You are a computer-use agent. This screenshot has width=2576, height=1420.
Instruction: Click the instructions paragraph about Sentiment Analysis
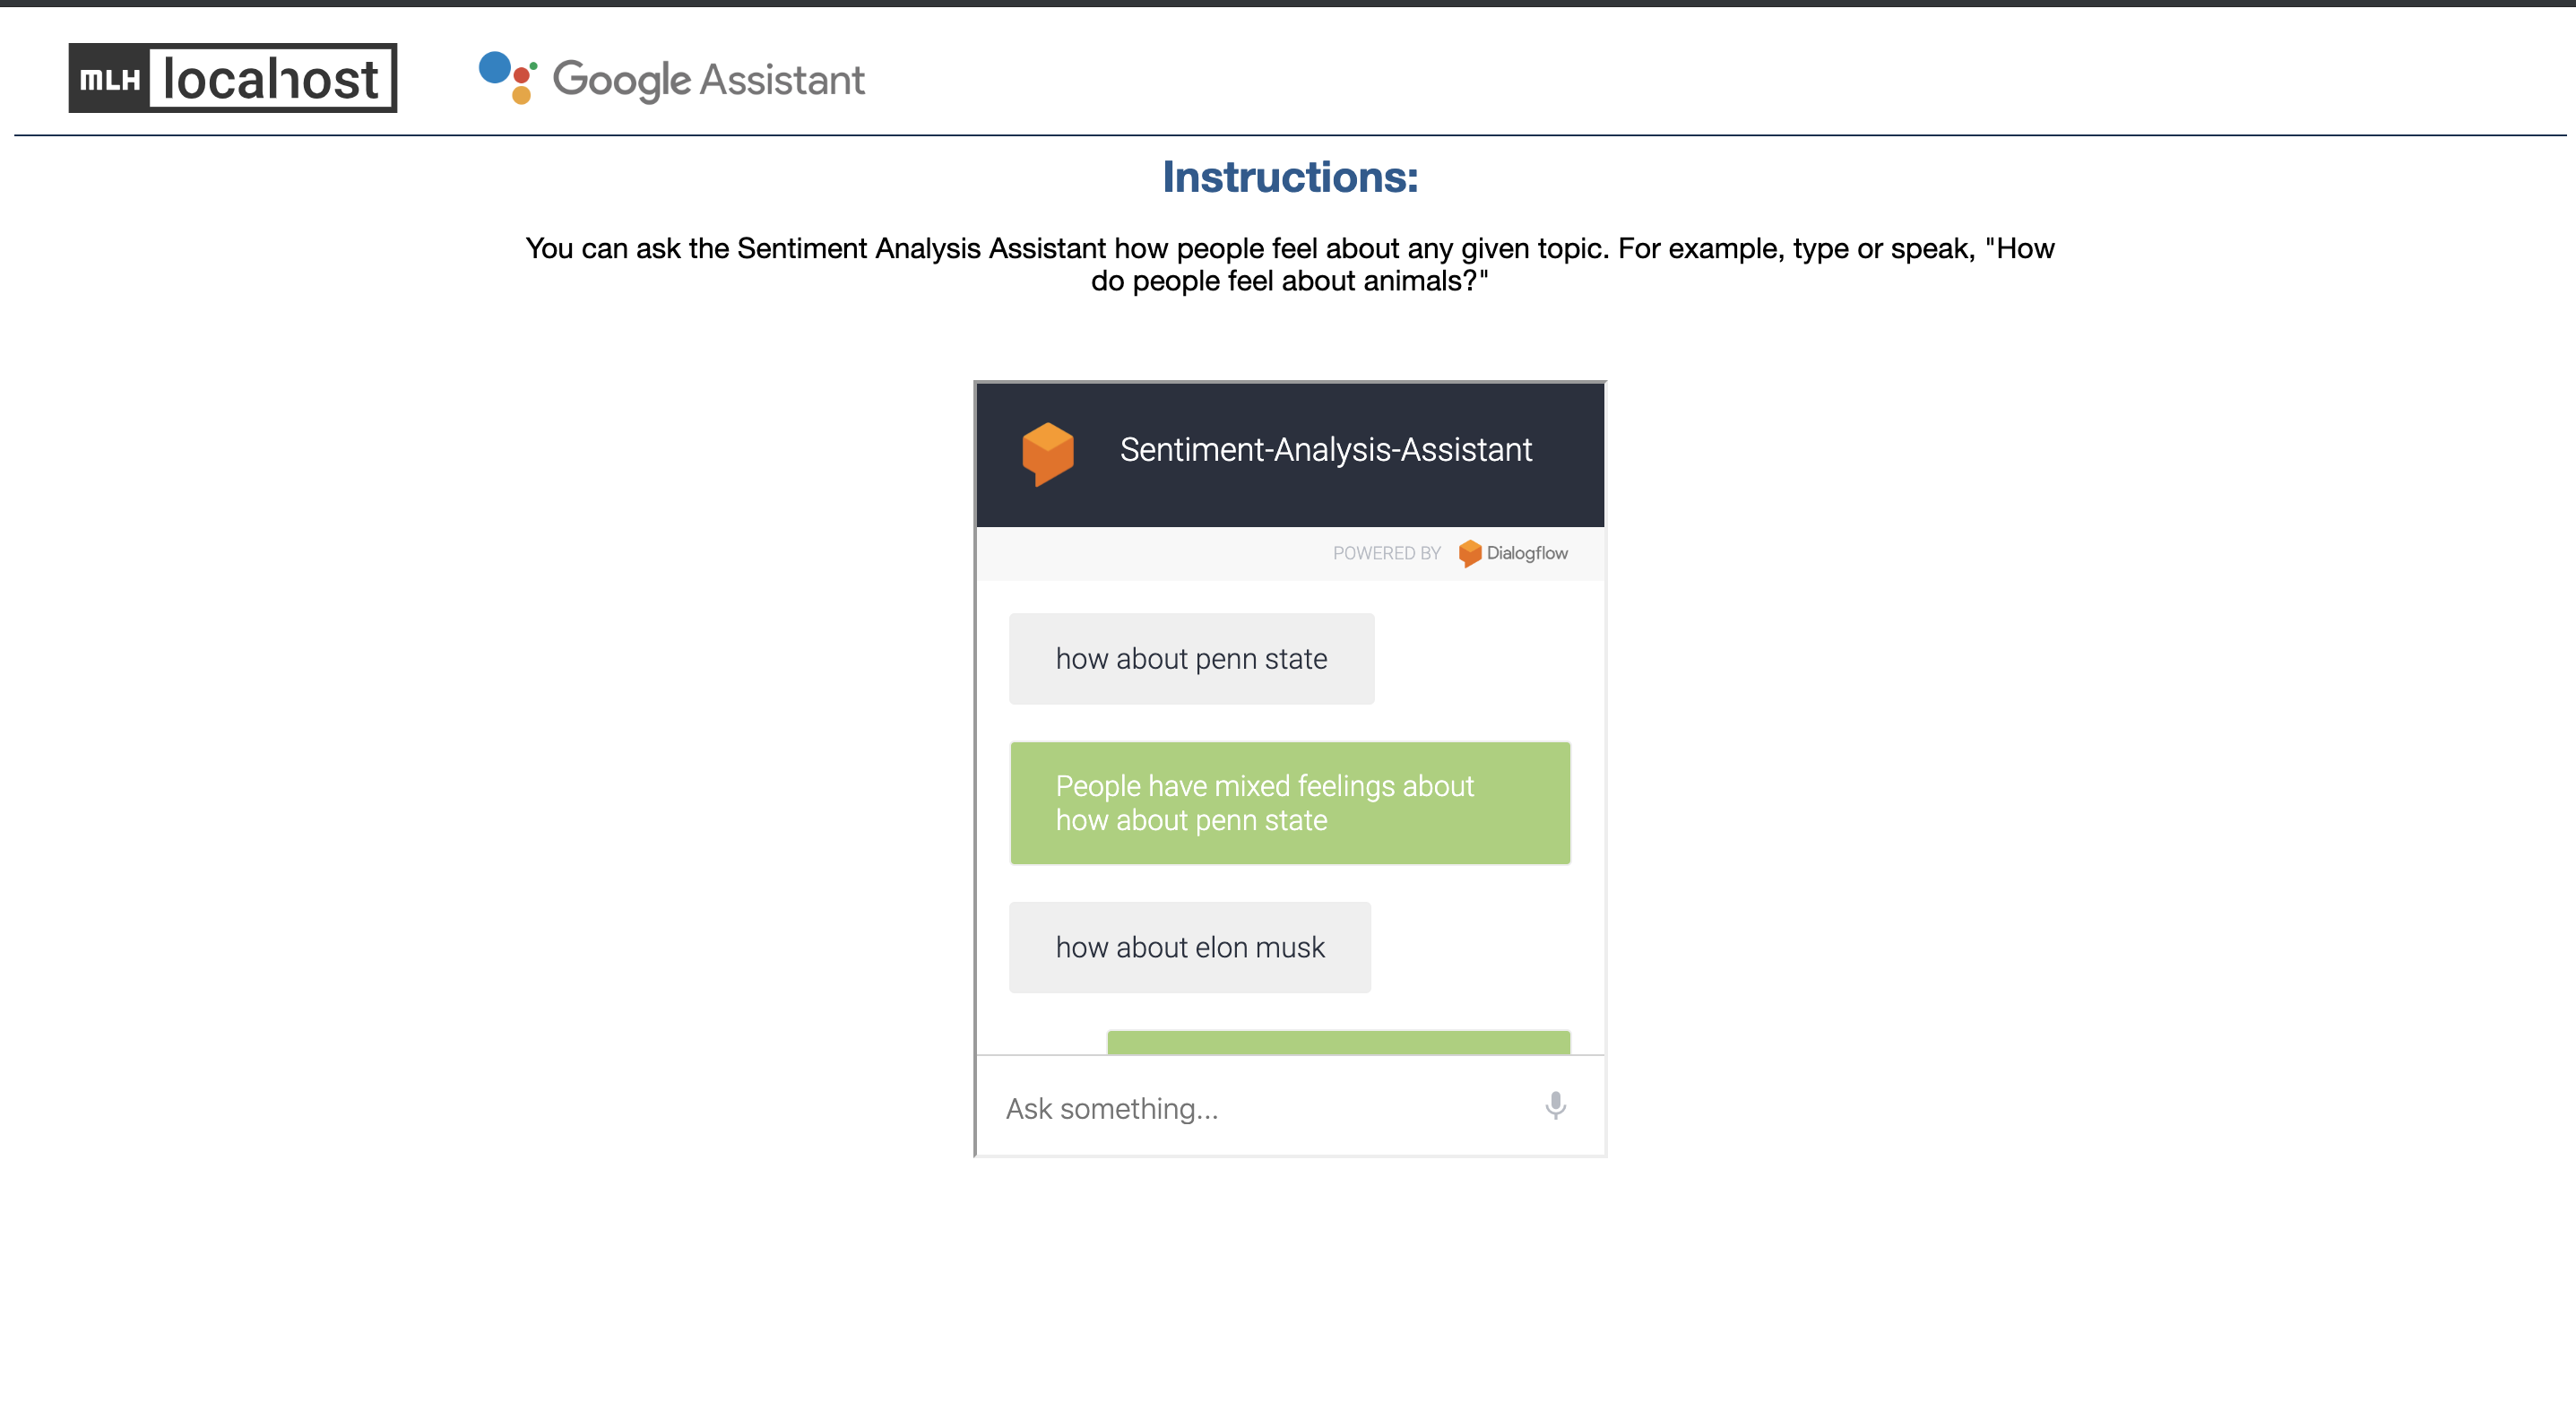click(x=1289, y=248)
